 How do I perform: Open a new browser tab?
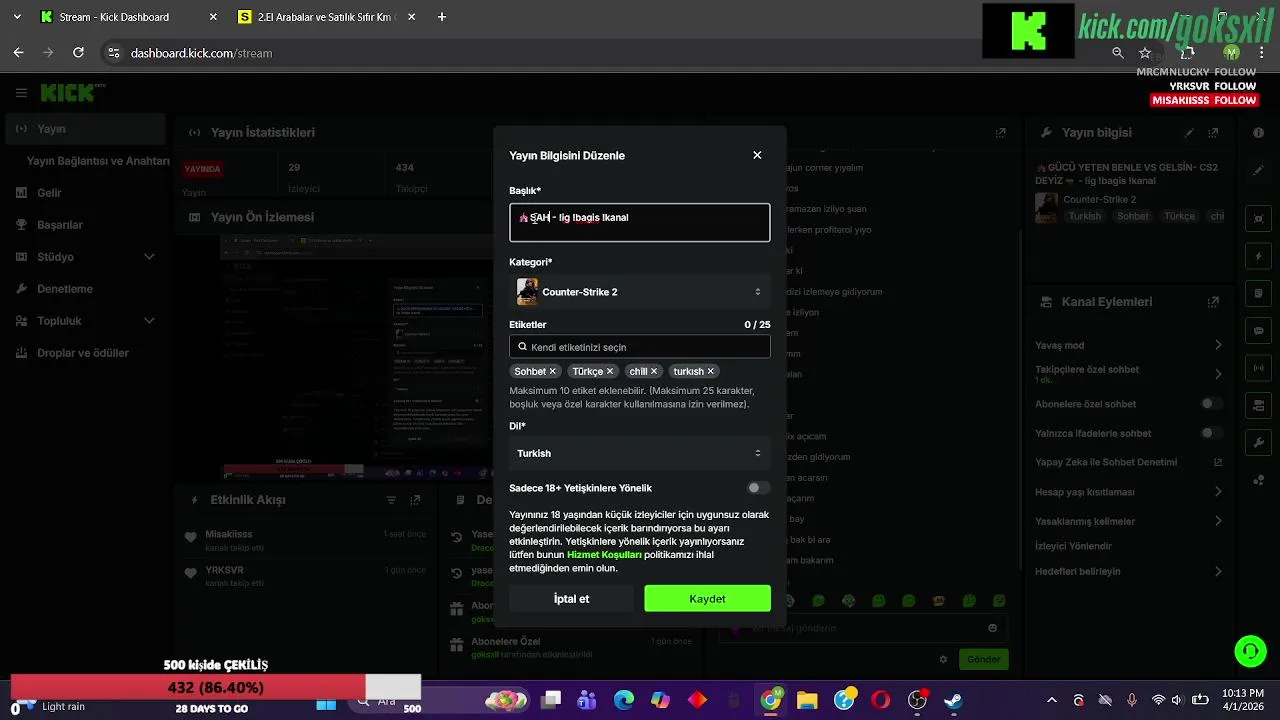pyautogui.click(x=442, y=17)
